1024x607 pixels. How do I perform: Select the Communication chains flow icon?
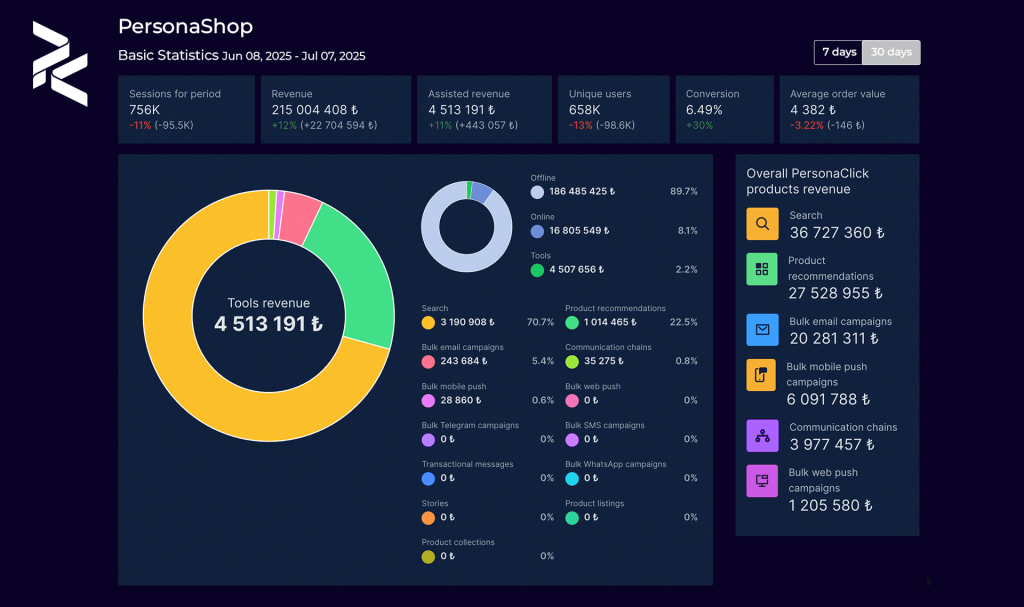(762, 435)
